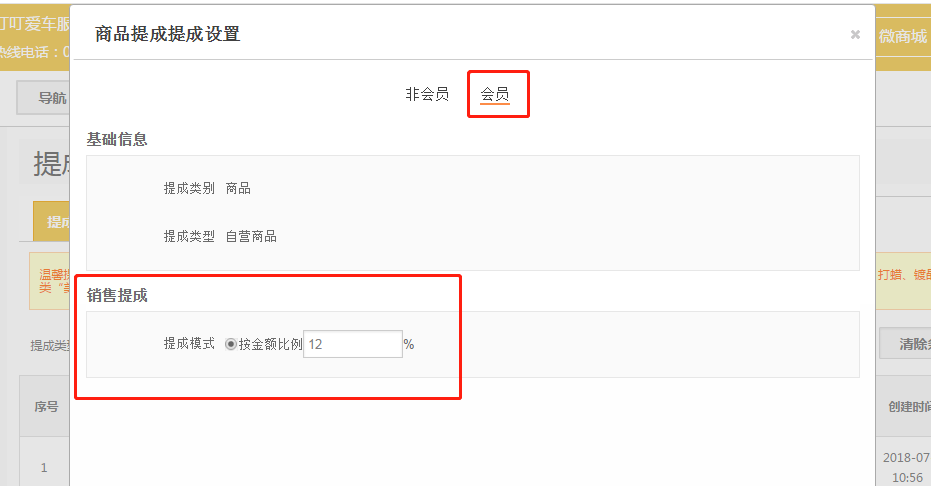Click the yellow 提成 tab behind the dialog

coord(56,222)
